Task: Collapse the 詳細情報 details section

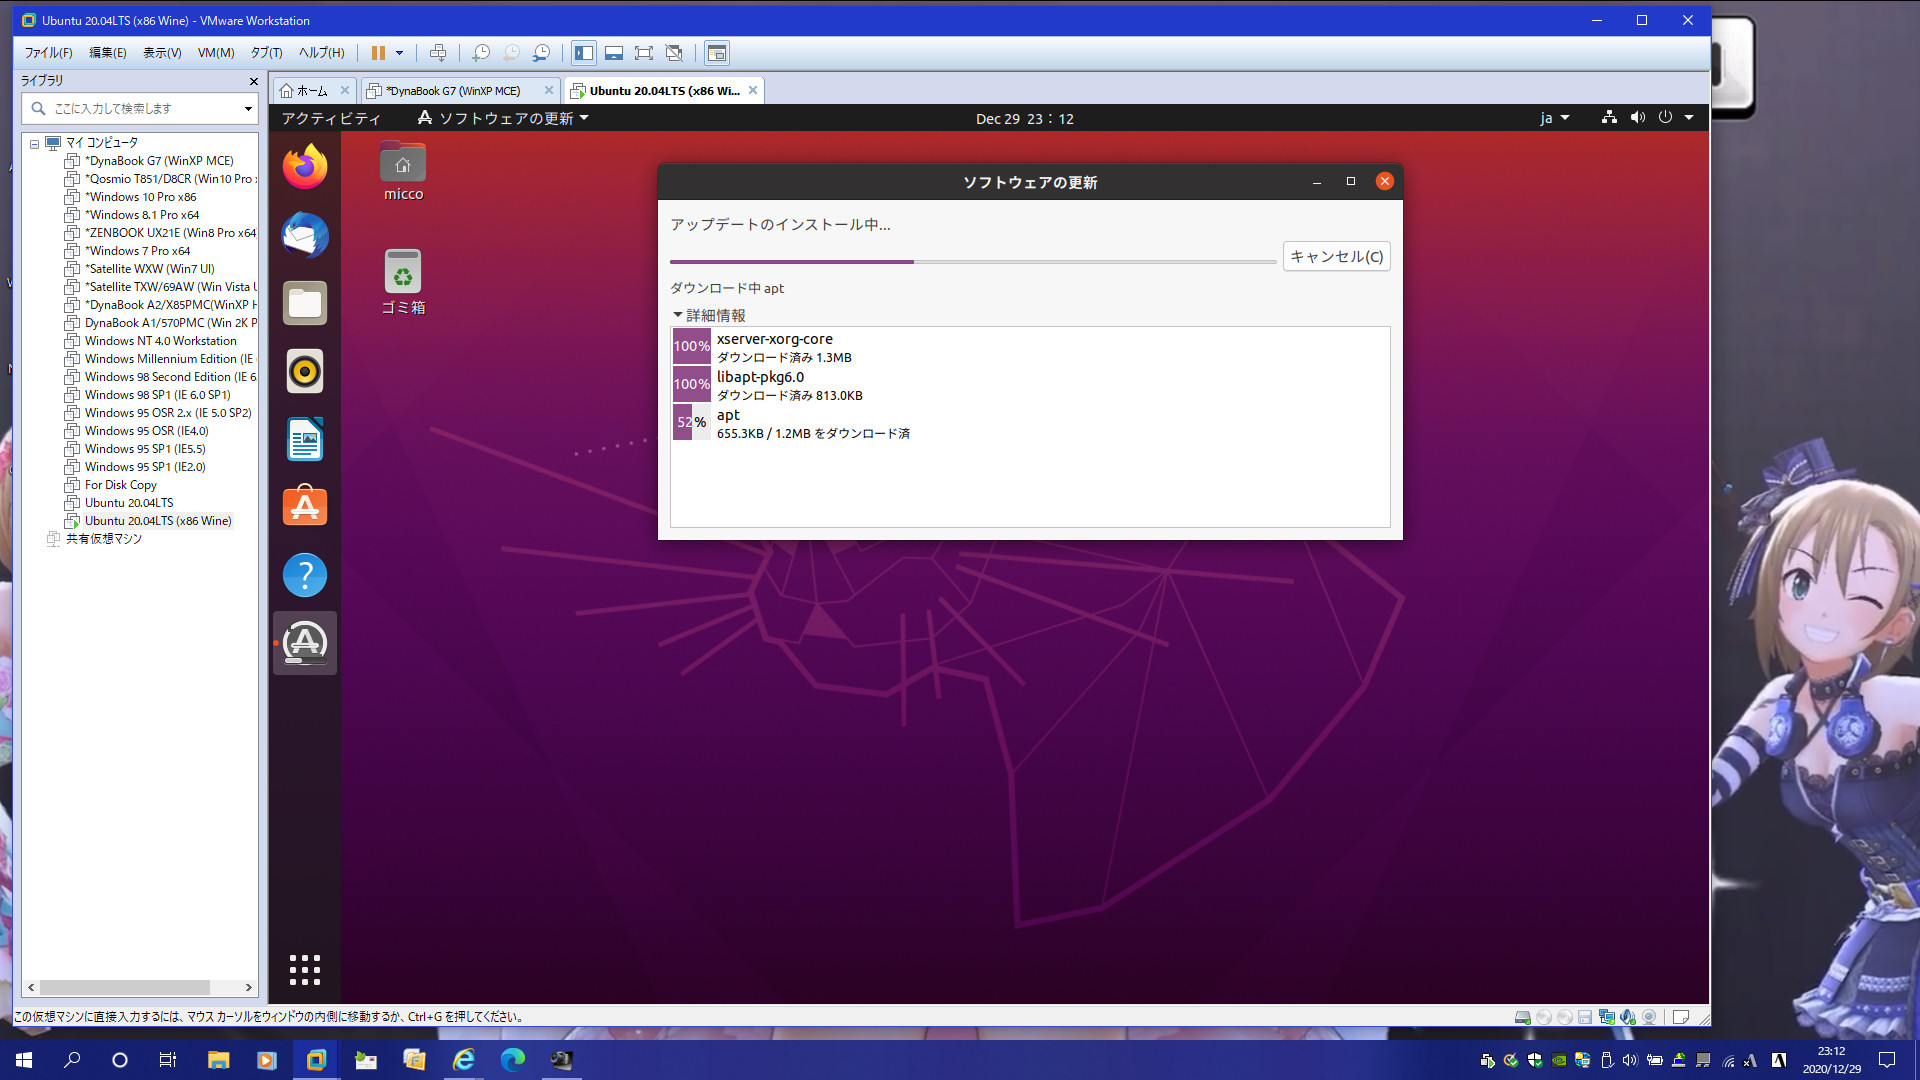Action: (710, 315)
